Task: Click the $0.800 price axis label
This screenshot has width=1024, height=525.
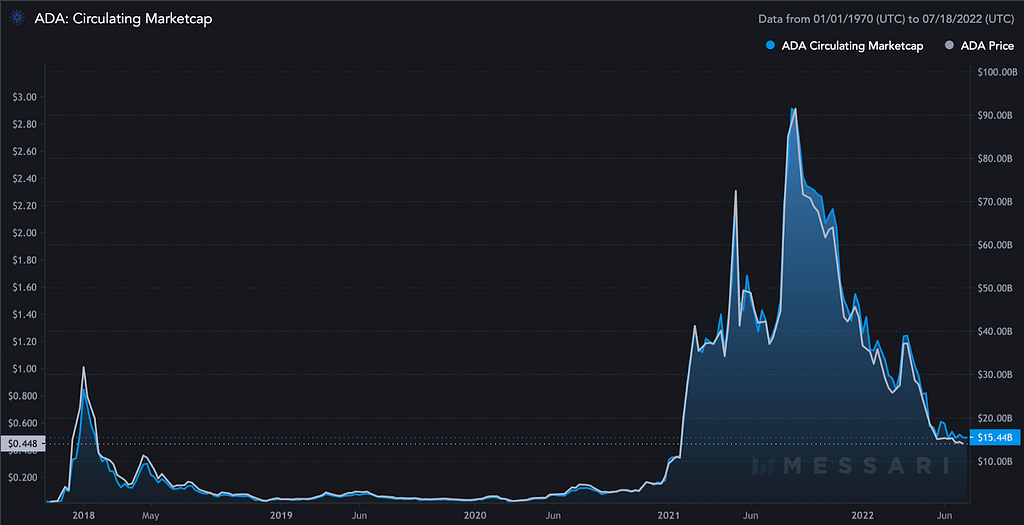Action: pos(23,396)
